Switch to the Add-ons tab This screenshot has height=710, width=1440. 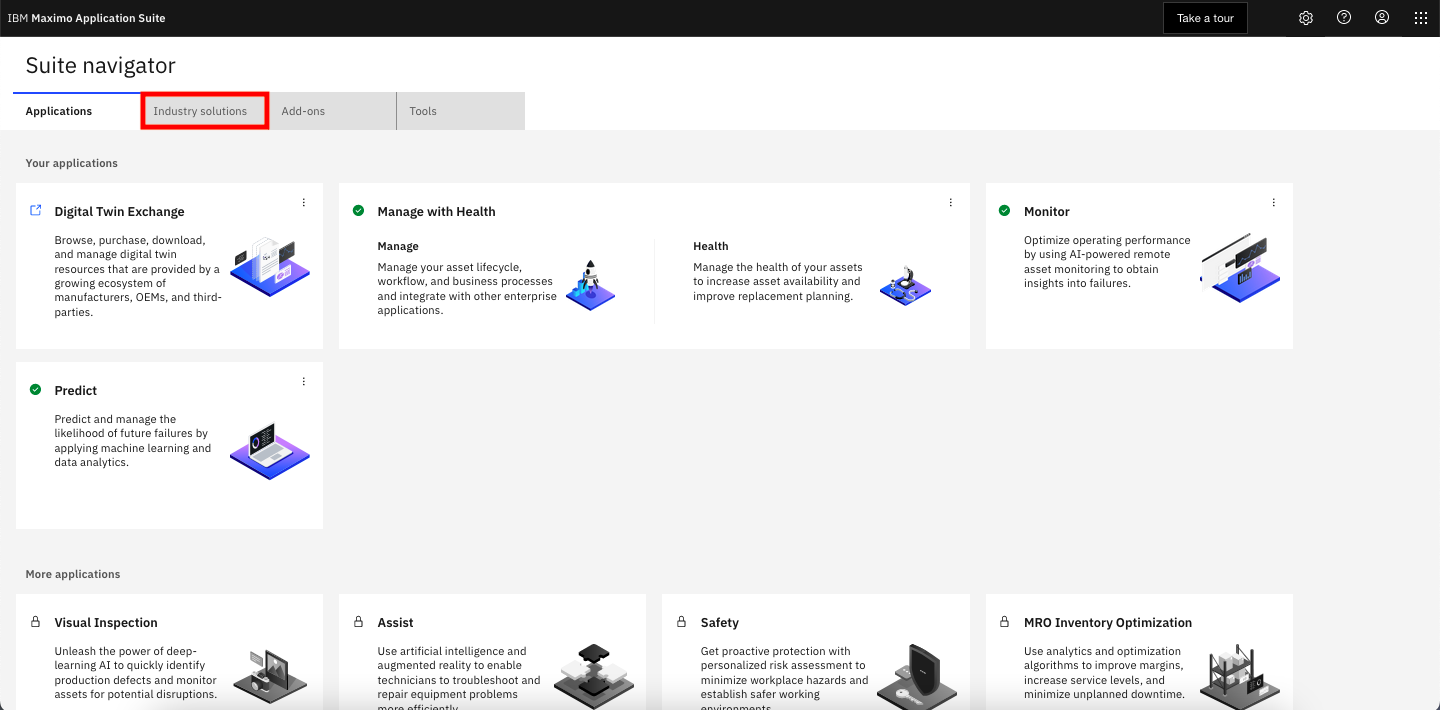click(333, 111)
